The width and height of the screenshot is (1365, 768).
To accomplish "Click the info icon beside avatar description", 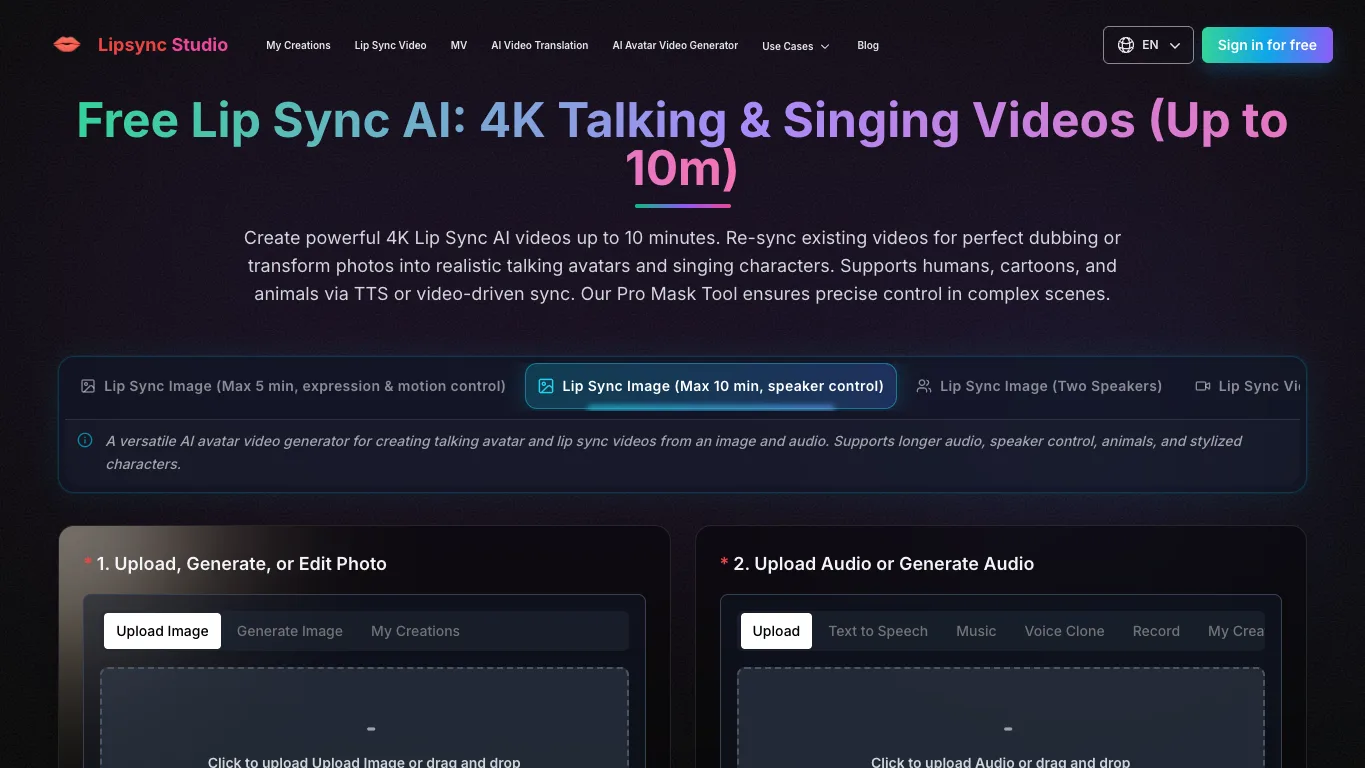I will [x=85, y=440].
